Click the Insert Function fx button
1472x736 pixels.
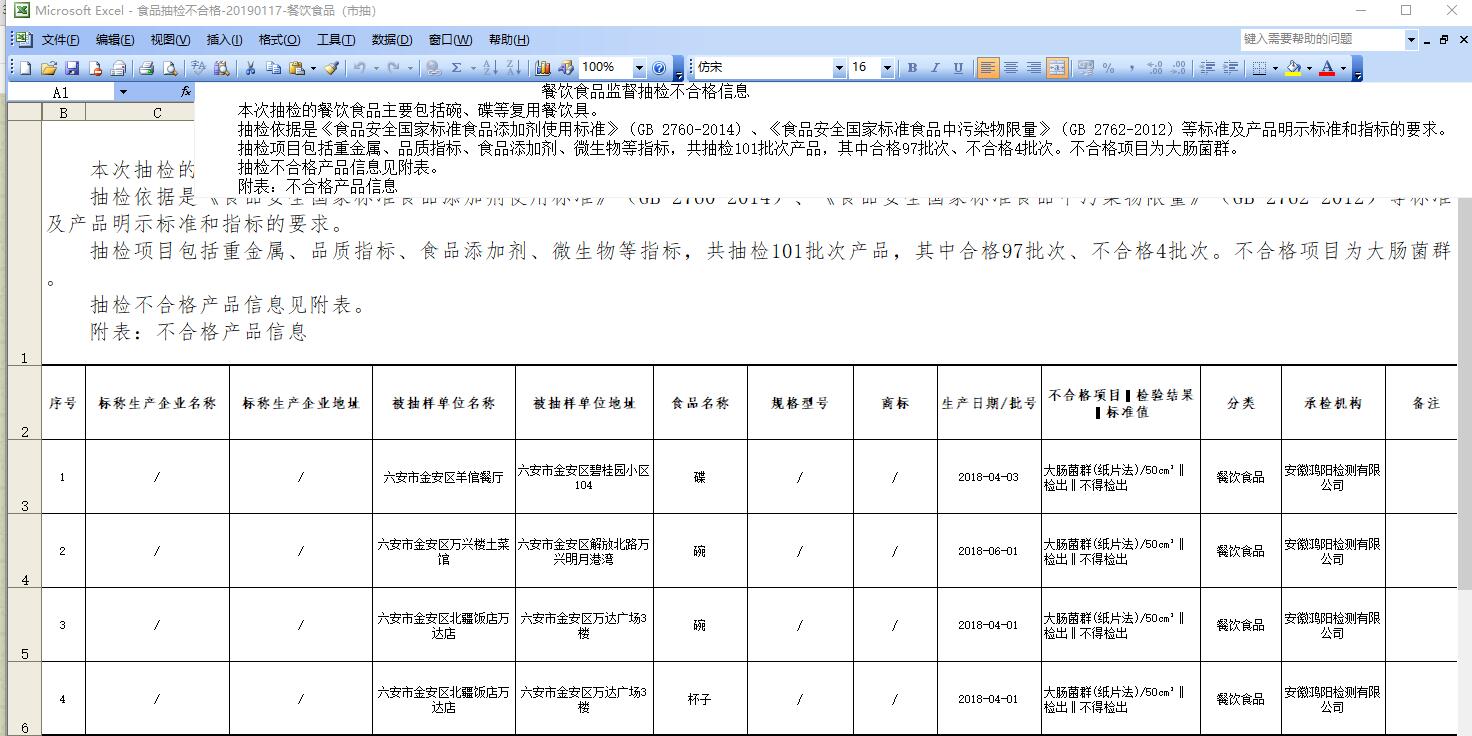tap(186, 92)
